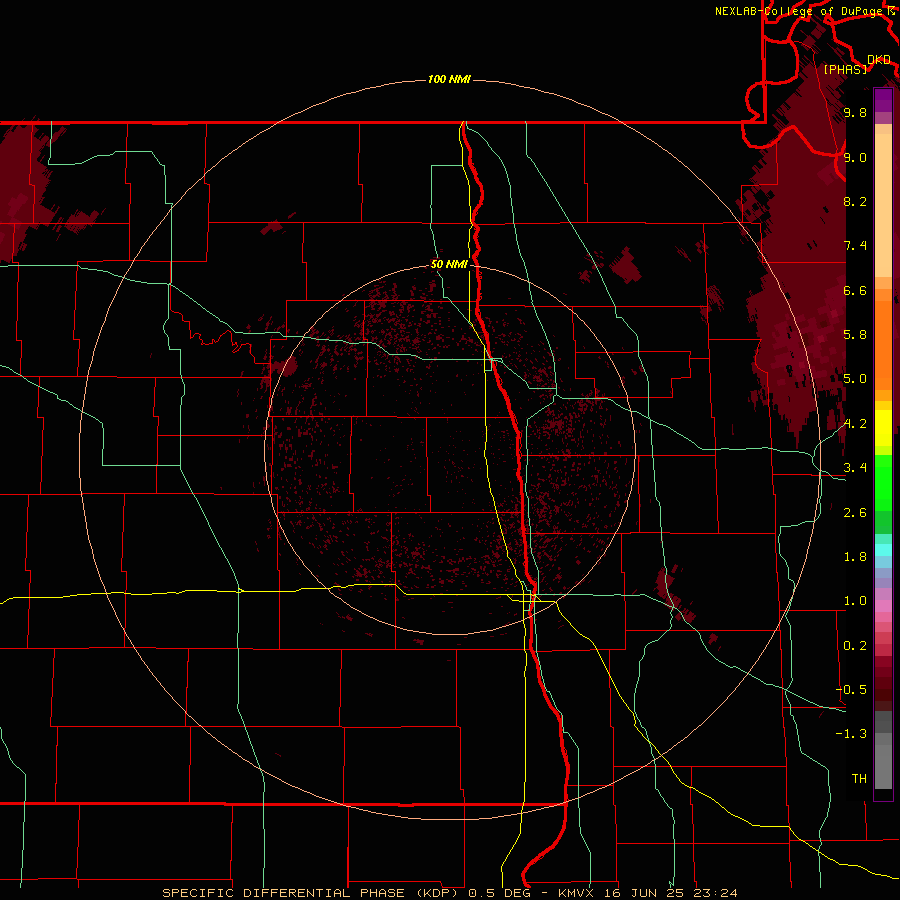Click the 50 NMI range ring label
This screenshot has width=900, height=900.
449,264
